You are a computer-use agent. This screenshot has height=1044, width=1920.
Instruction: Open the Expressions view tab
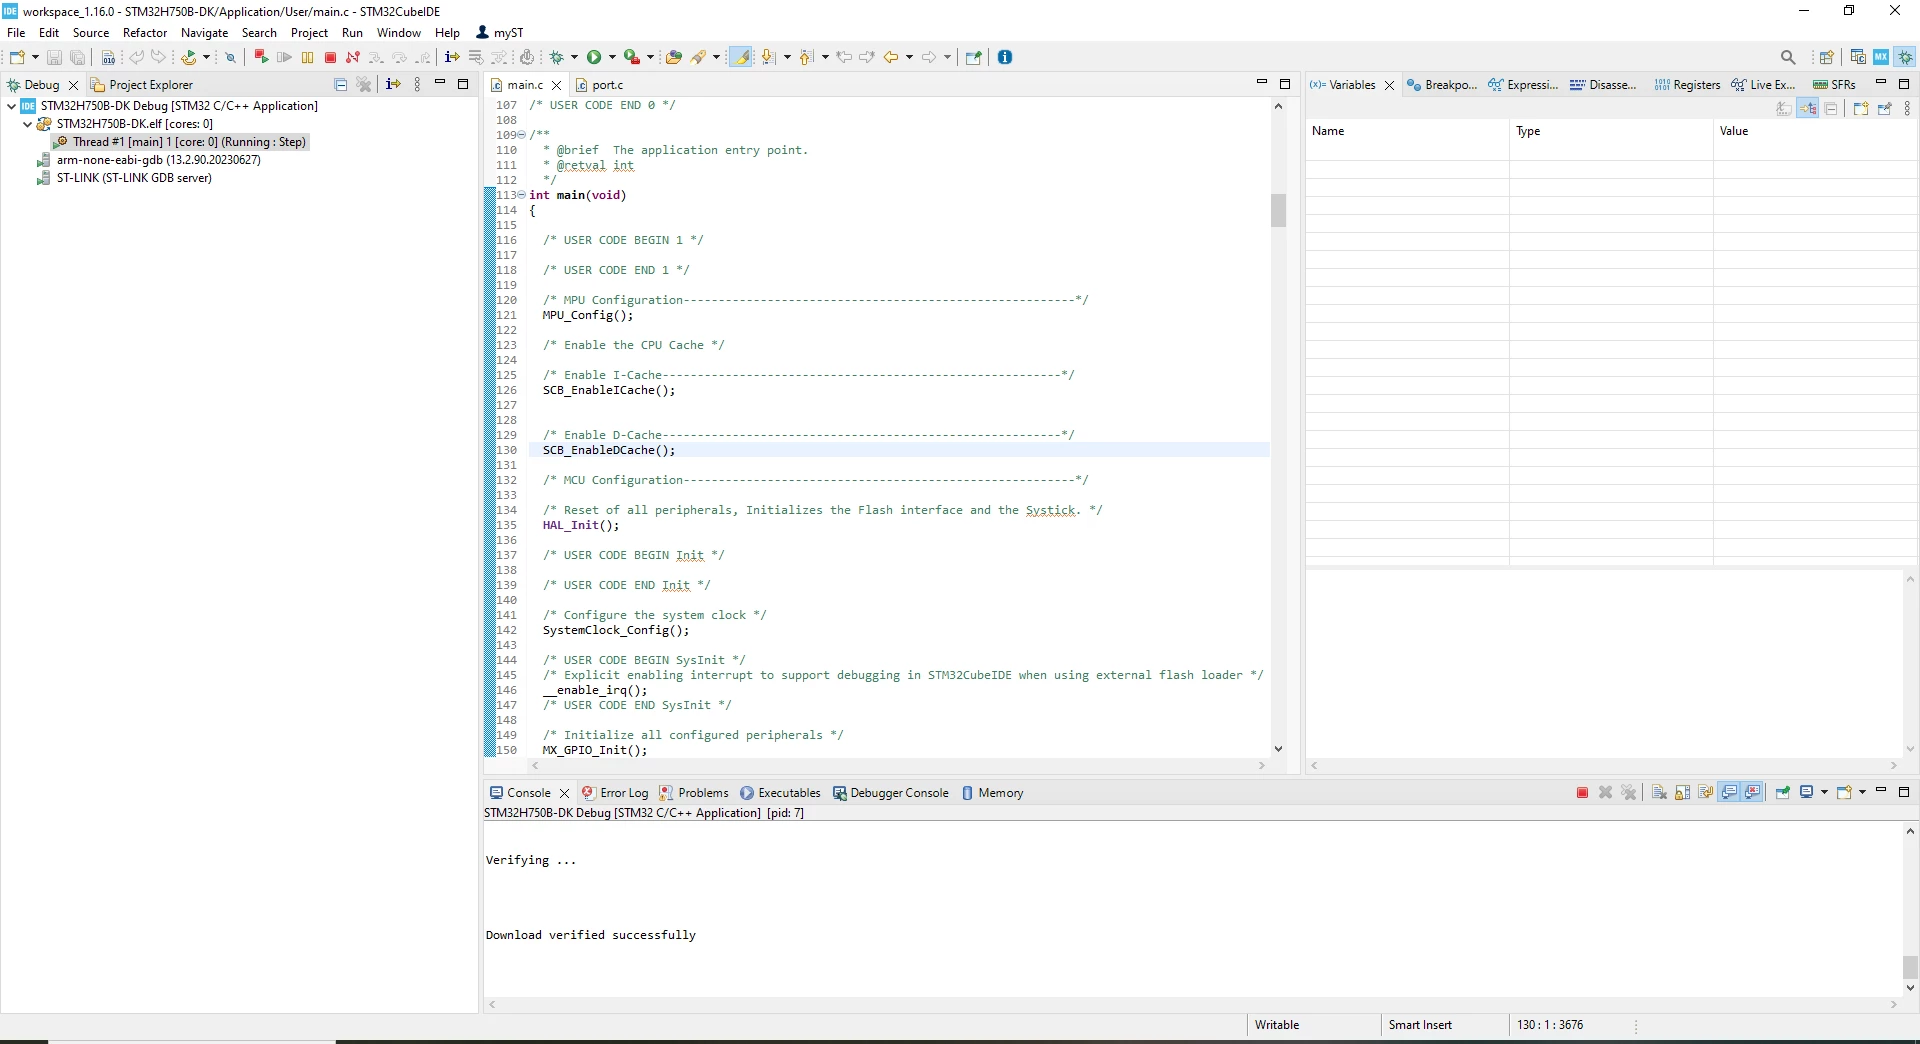1522,85
